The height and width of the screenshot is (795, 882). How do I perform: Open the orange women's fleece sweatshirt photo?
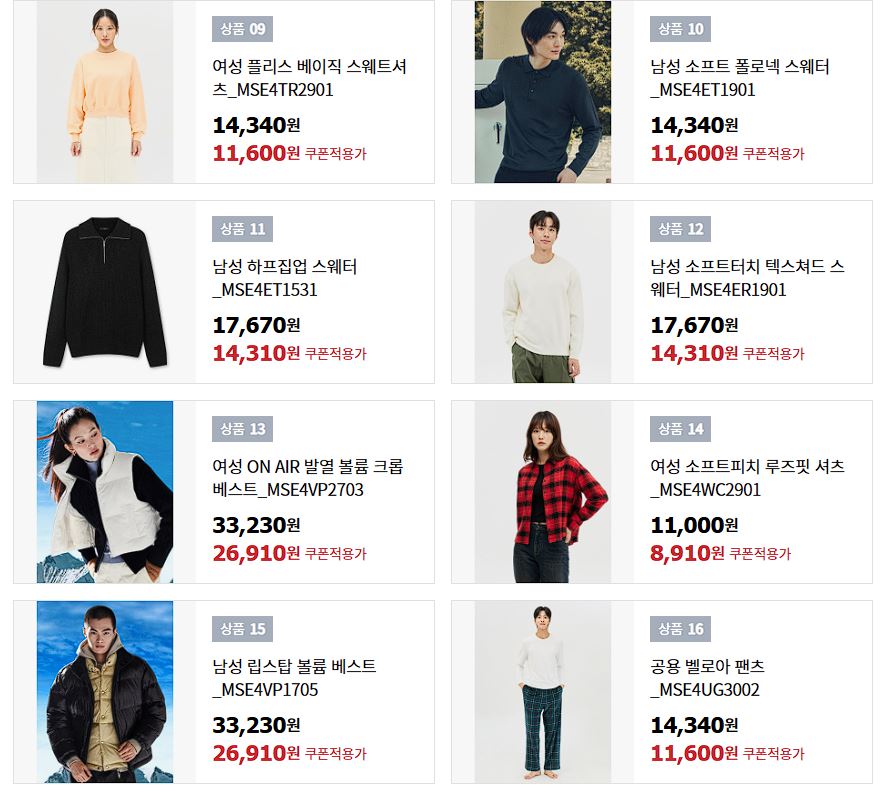pos(105,92)
